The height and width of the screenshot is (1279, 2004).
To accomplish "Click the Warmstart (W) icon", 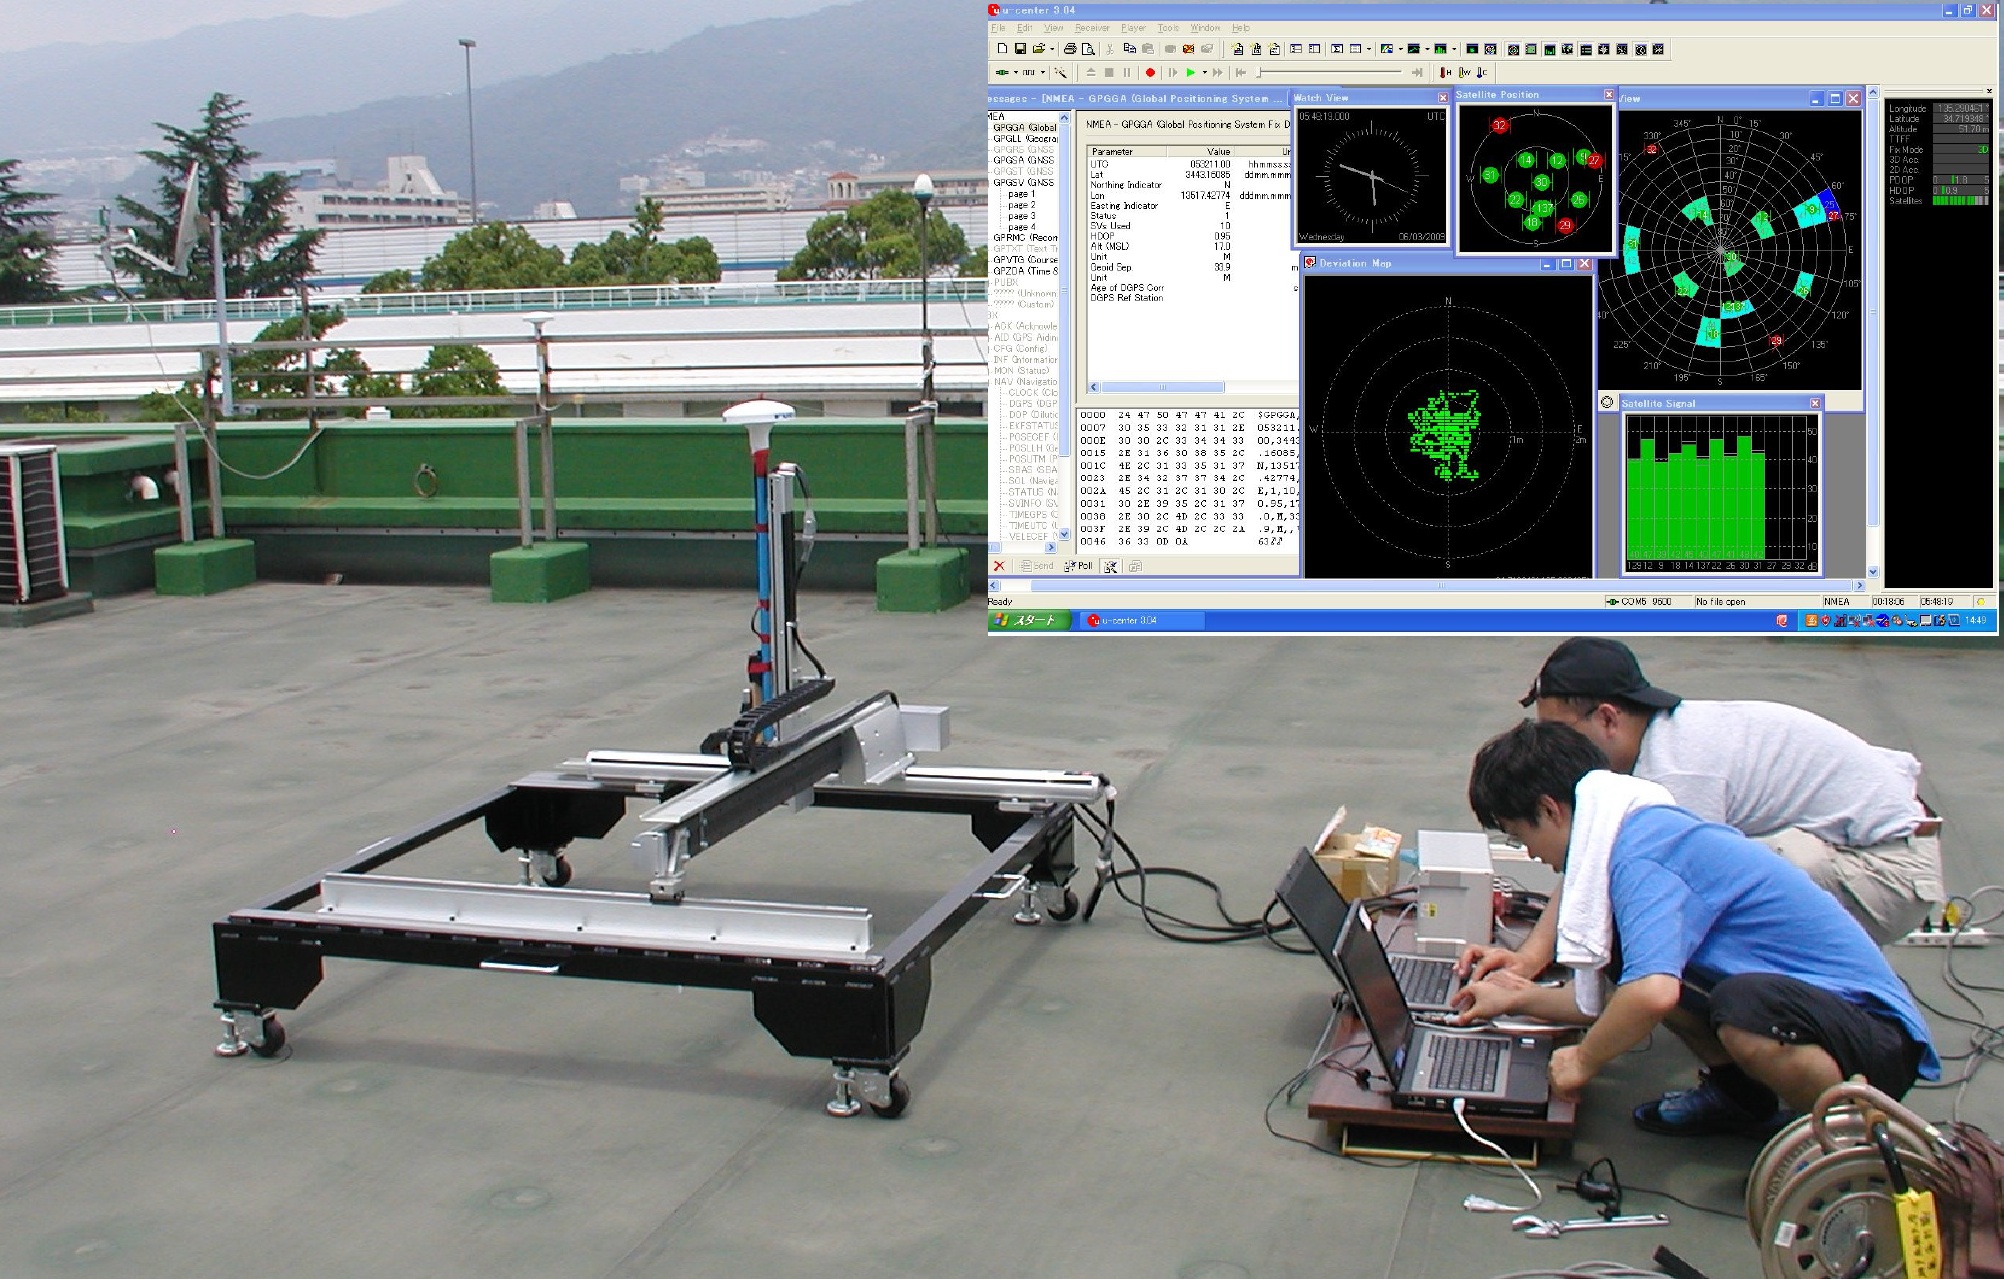I will 1464,72.
